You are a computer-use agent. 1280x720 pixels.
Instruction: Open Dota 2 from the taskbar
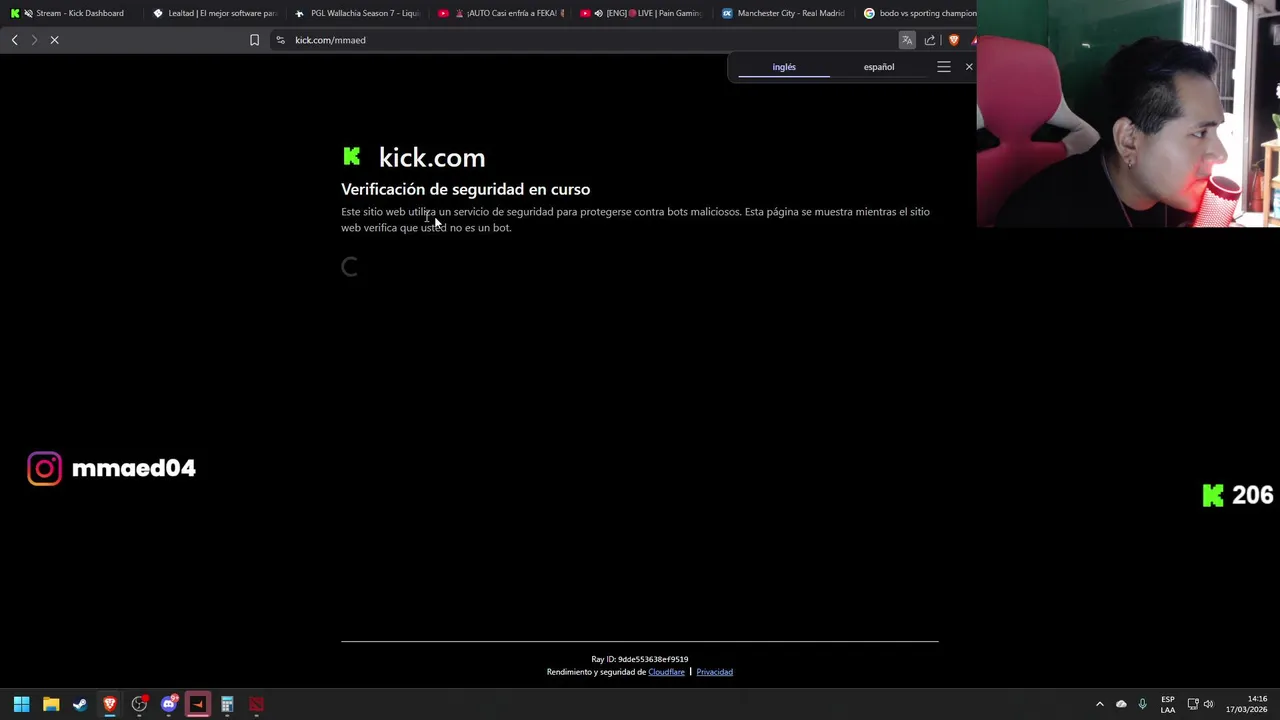tap(257, 704)
